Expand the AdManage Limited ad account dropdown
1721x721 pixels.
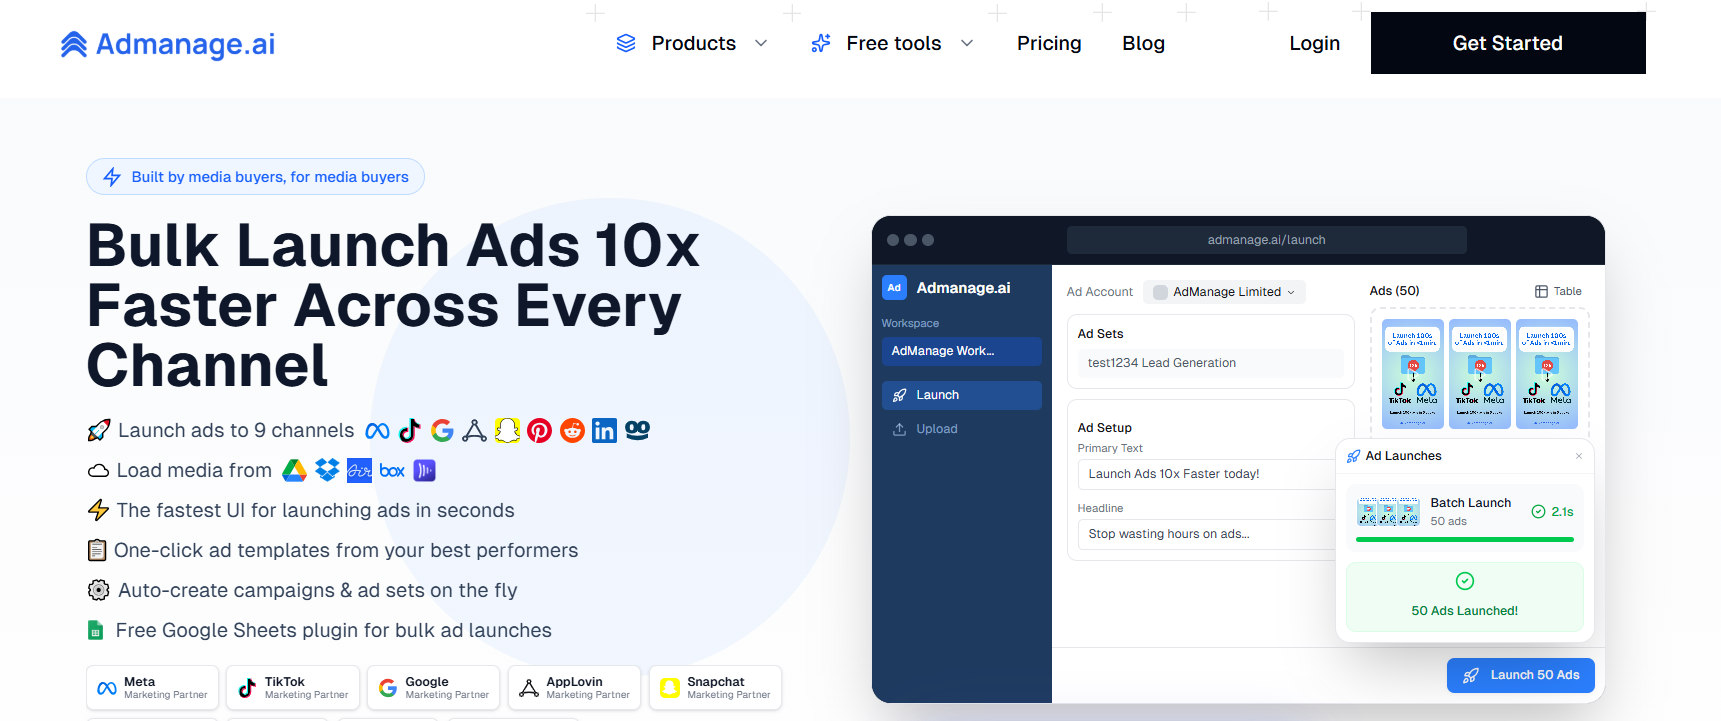coord(1224,292)
